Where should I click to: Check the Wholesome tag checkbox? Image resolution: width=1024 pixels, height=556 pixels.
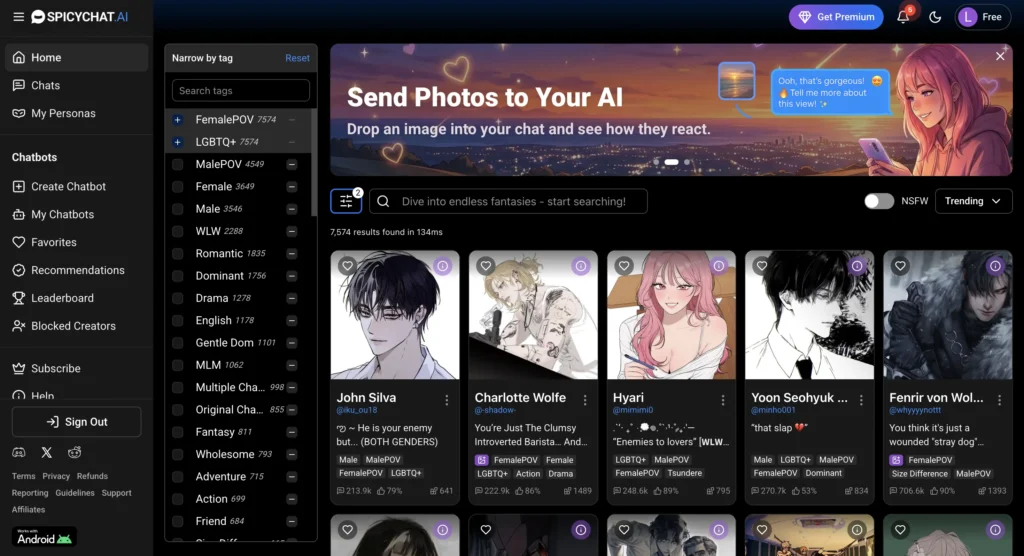(x=178, y=454)
